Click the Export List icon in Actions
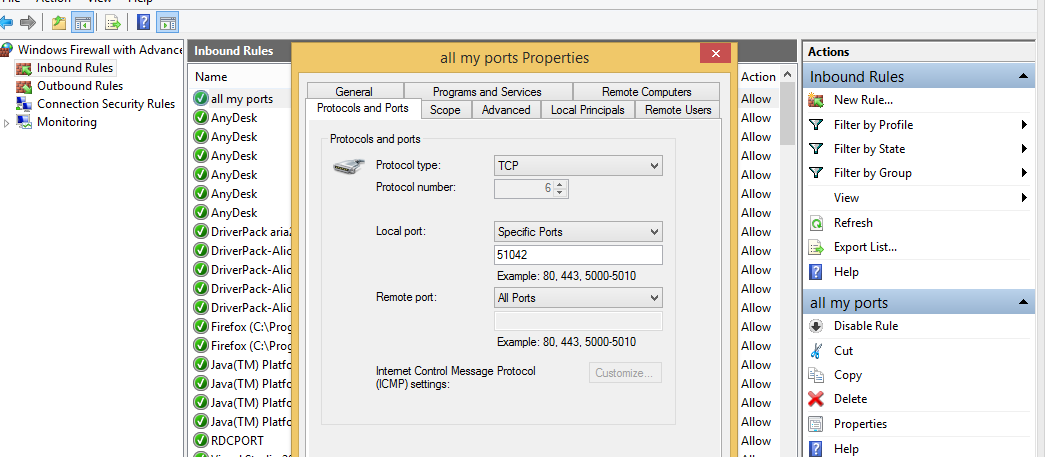This screenshot has width=1045, height=457. [816, 247]
